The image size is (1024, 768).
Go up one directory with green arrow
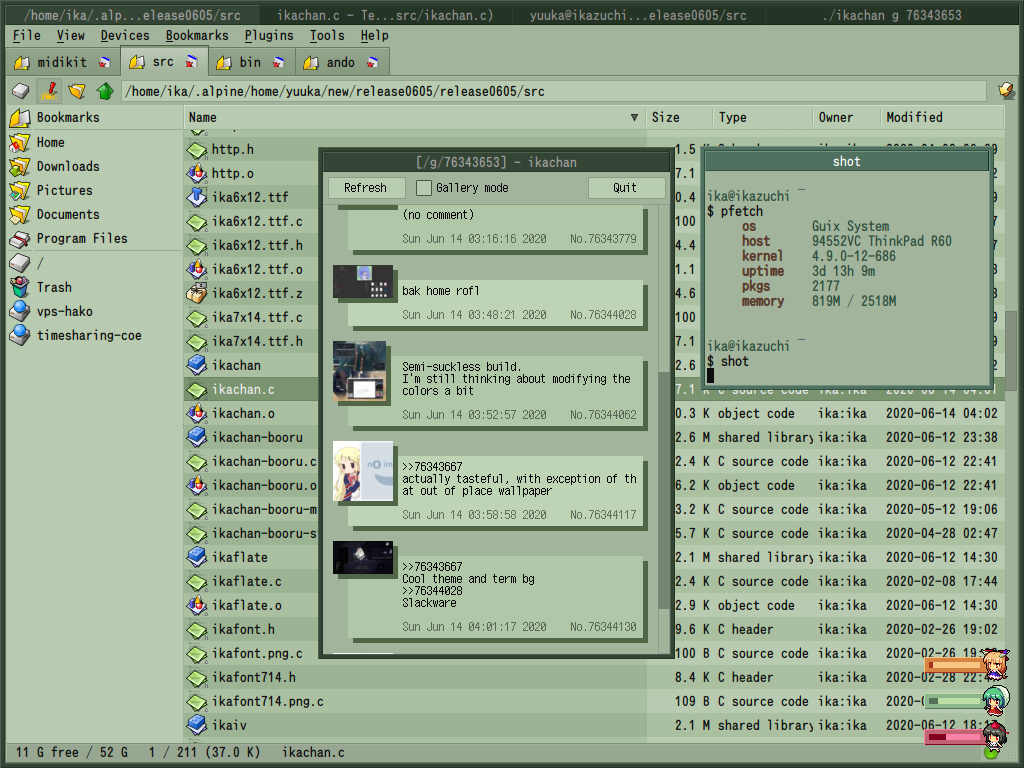[x=105, y=91]
